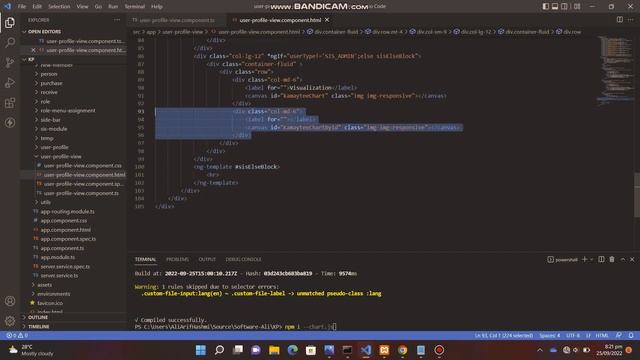Screen dimensions: 640x360
Task: Change language mode HTML status item
Action: tap(602, 335)
